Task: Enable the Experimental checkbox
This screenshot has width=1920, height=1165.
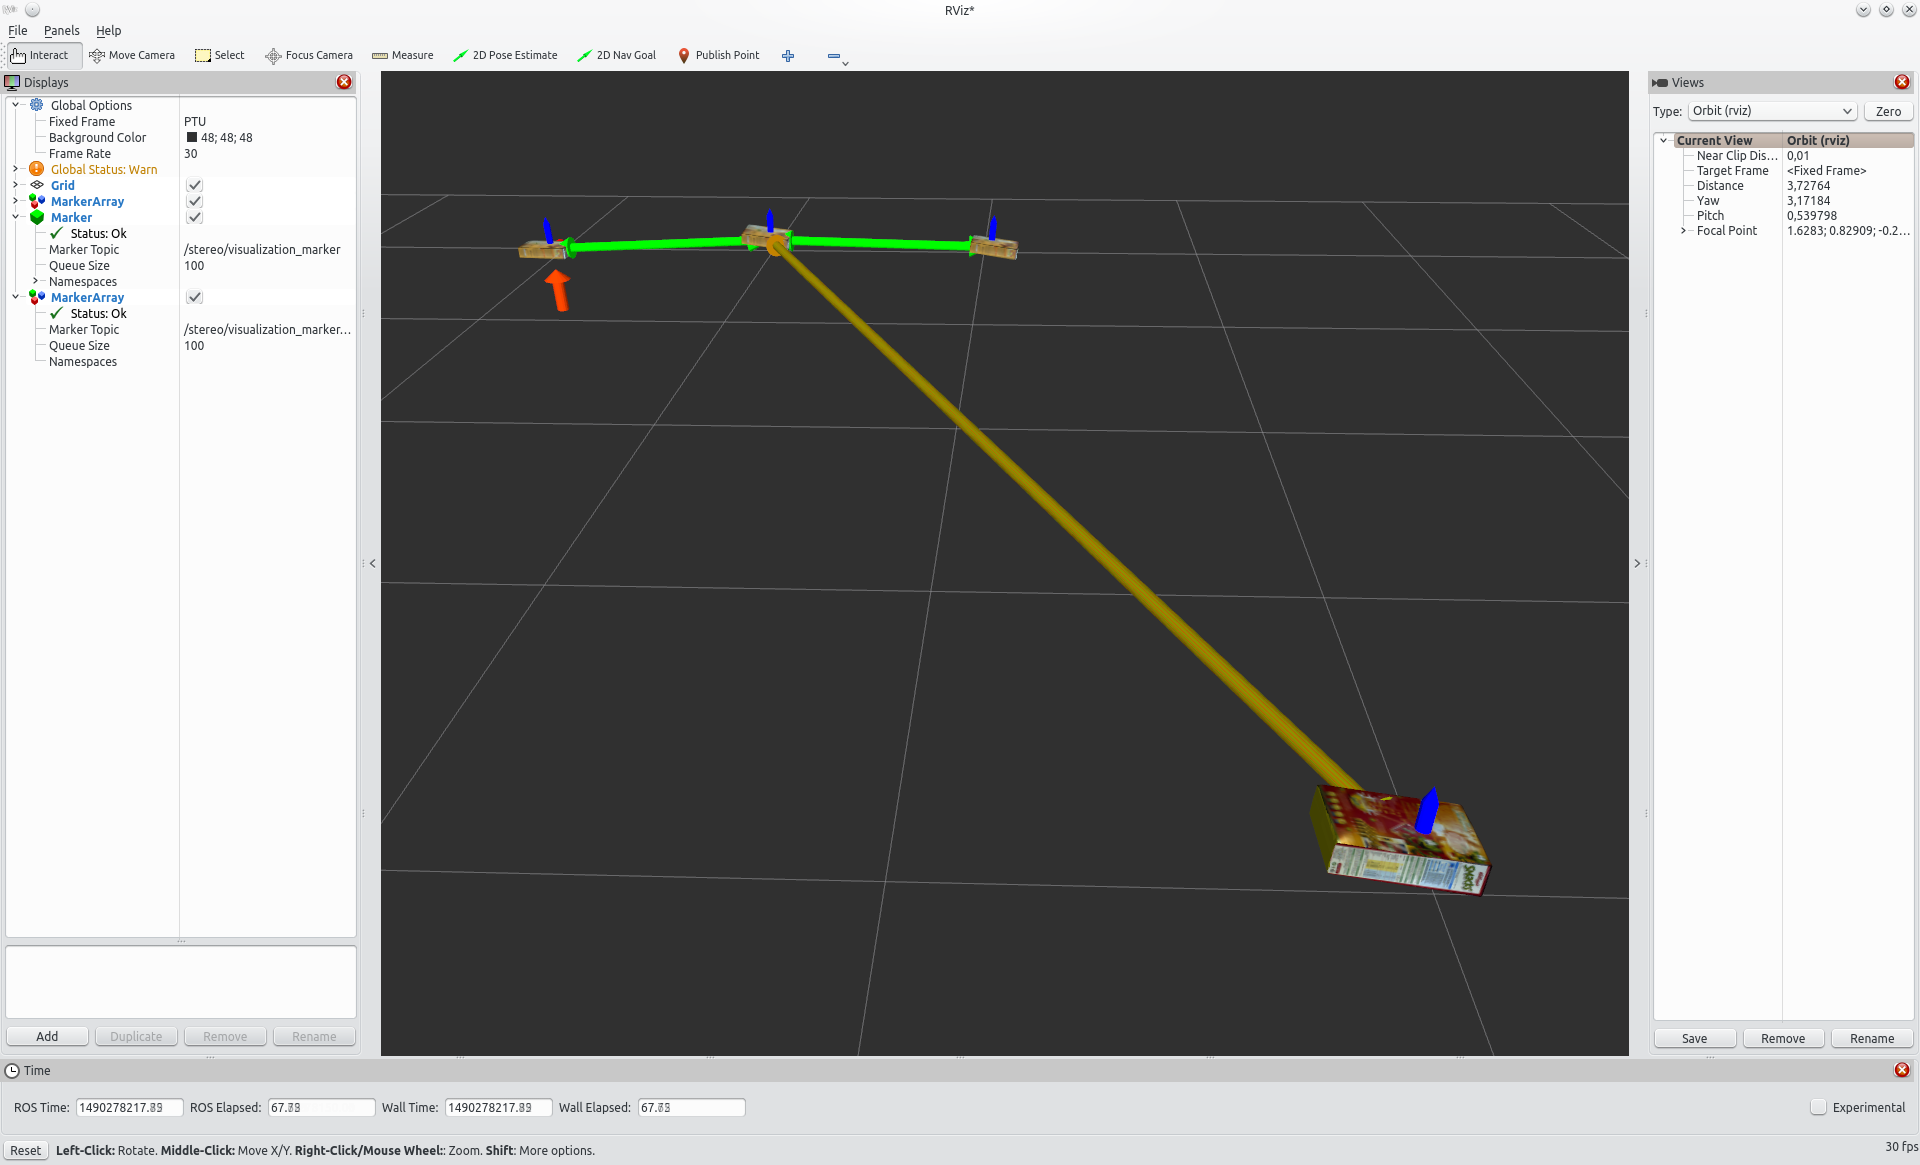Action: (x=1818, y=1107)
